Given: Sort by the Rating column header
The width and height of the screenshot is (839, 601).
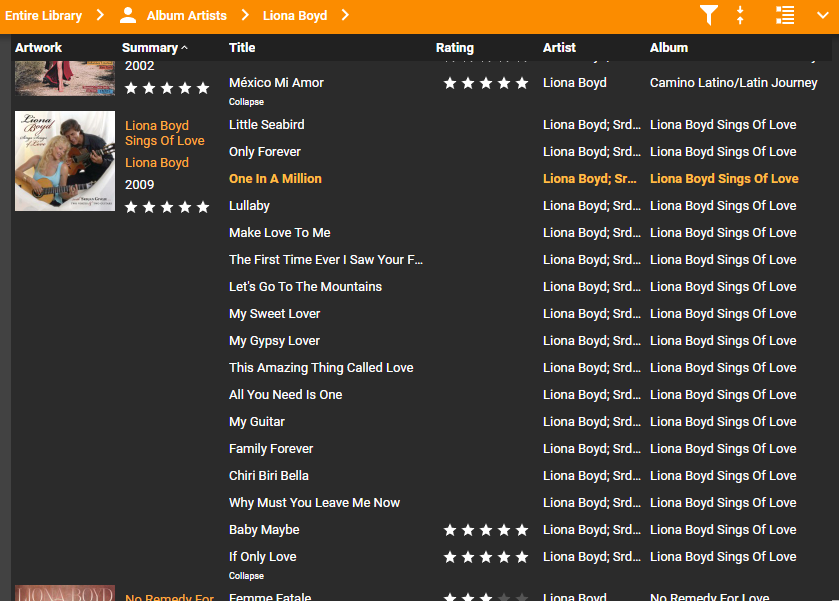Looking at the screenshot, I should coord(455,48).
